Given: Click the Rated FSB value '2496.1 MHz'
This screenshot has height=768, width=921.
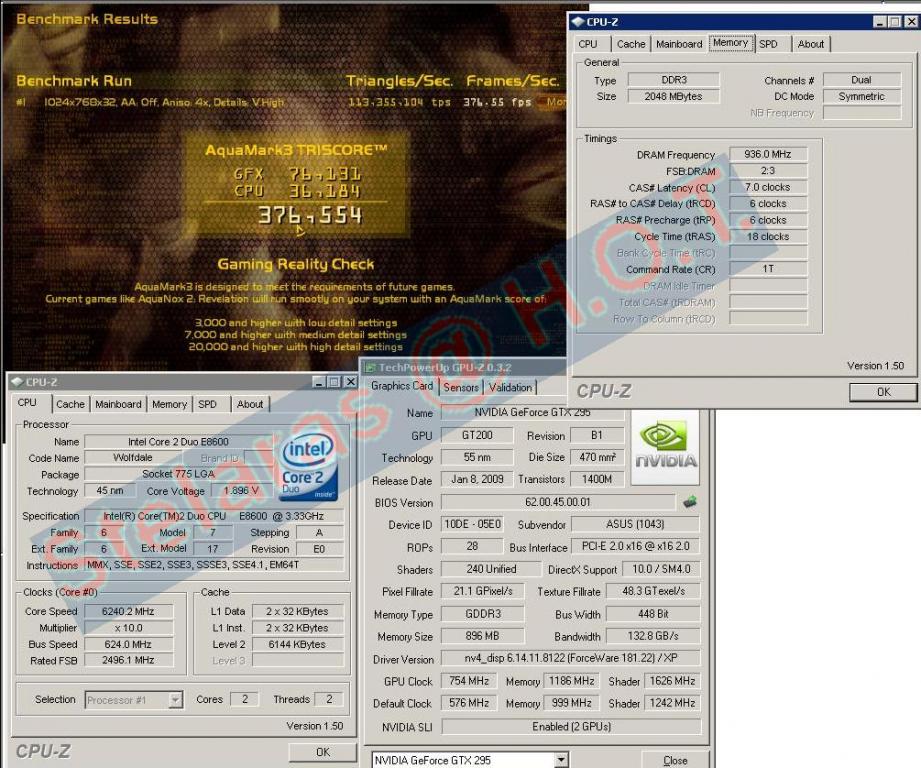Looking at the screenshot, I should pos(129,660).
